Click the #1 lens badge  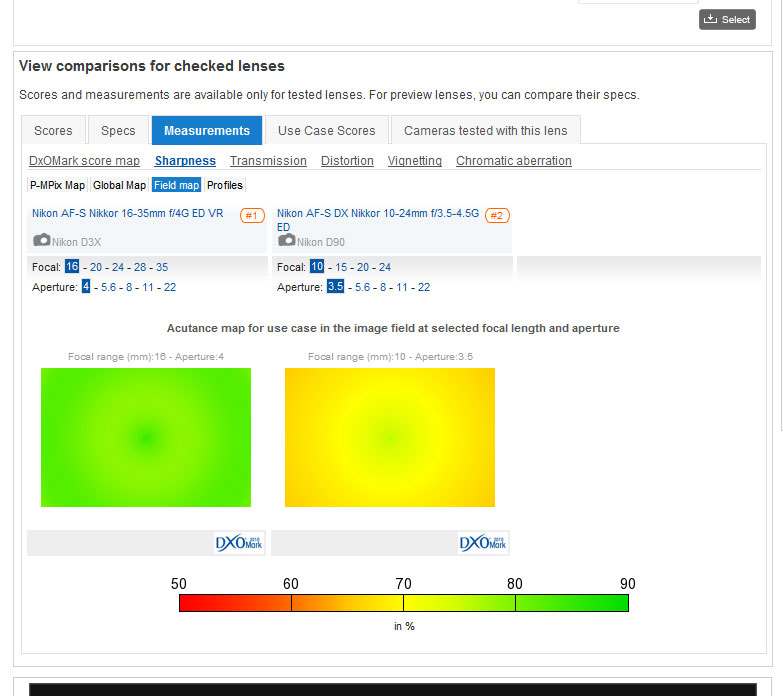coord(252,216)
